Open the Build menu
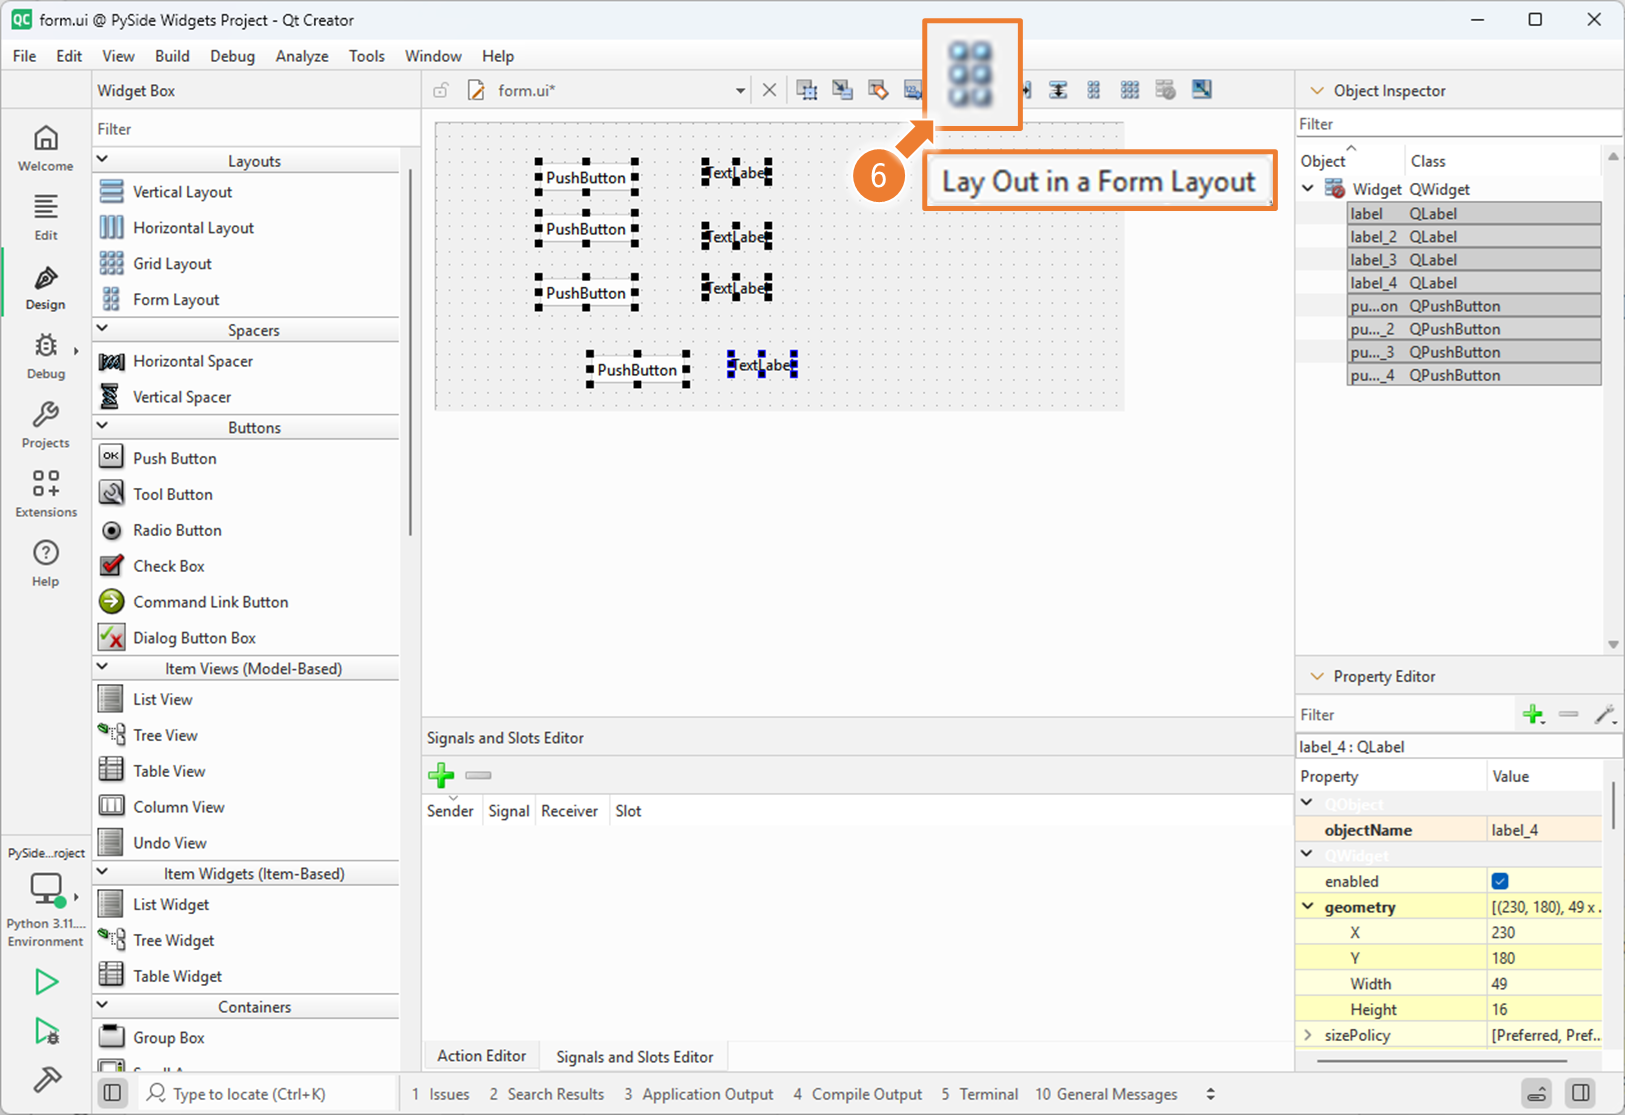1625x1115 pixels. click(x=172, y=56)
